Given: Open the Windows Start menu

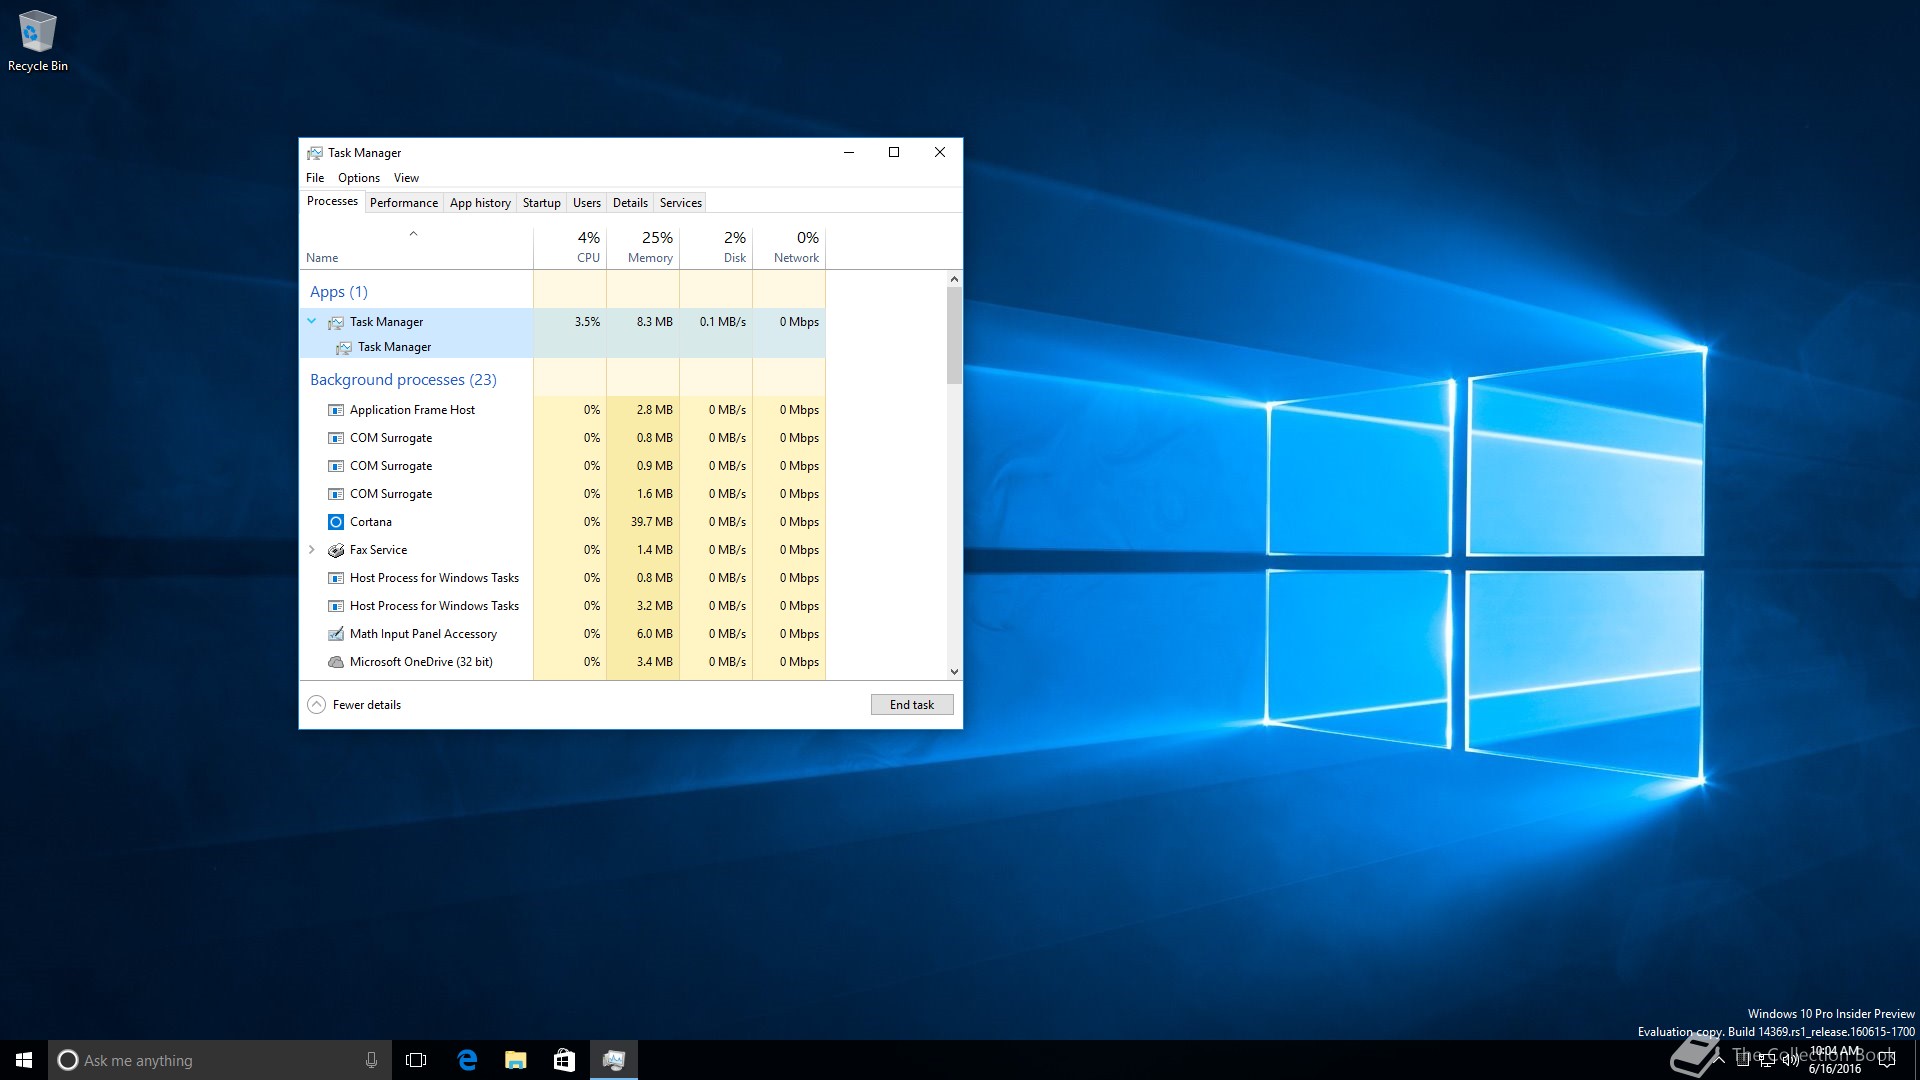Looking at the screenshot, I should pos(24,1060).
